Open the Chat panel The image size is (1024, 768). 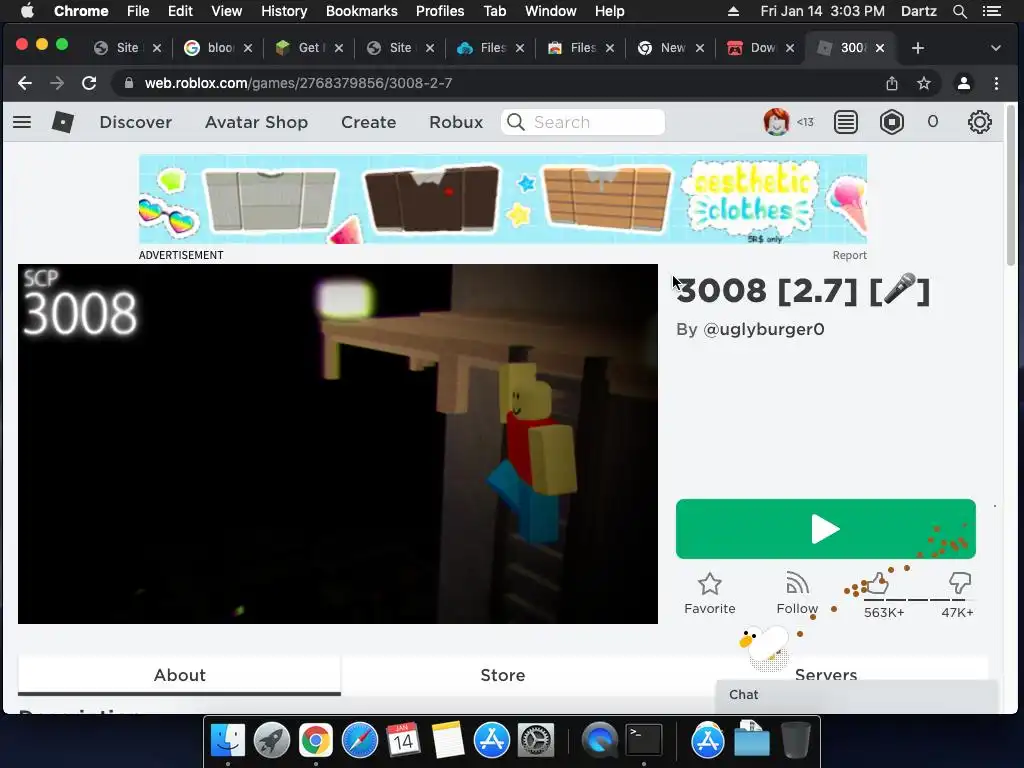[x=857, y=695]
